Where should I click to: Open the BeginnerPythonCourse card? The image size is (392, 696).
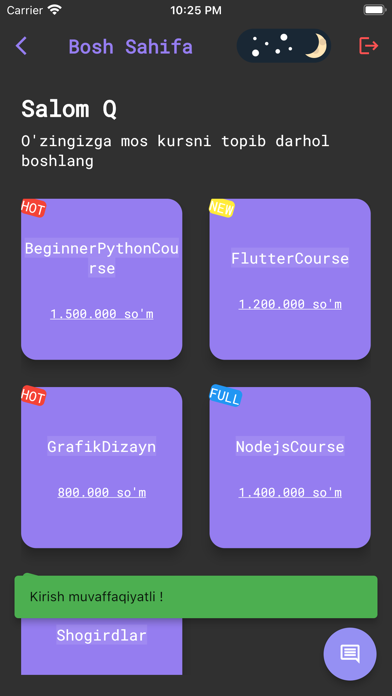click(102, 279)
